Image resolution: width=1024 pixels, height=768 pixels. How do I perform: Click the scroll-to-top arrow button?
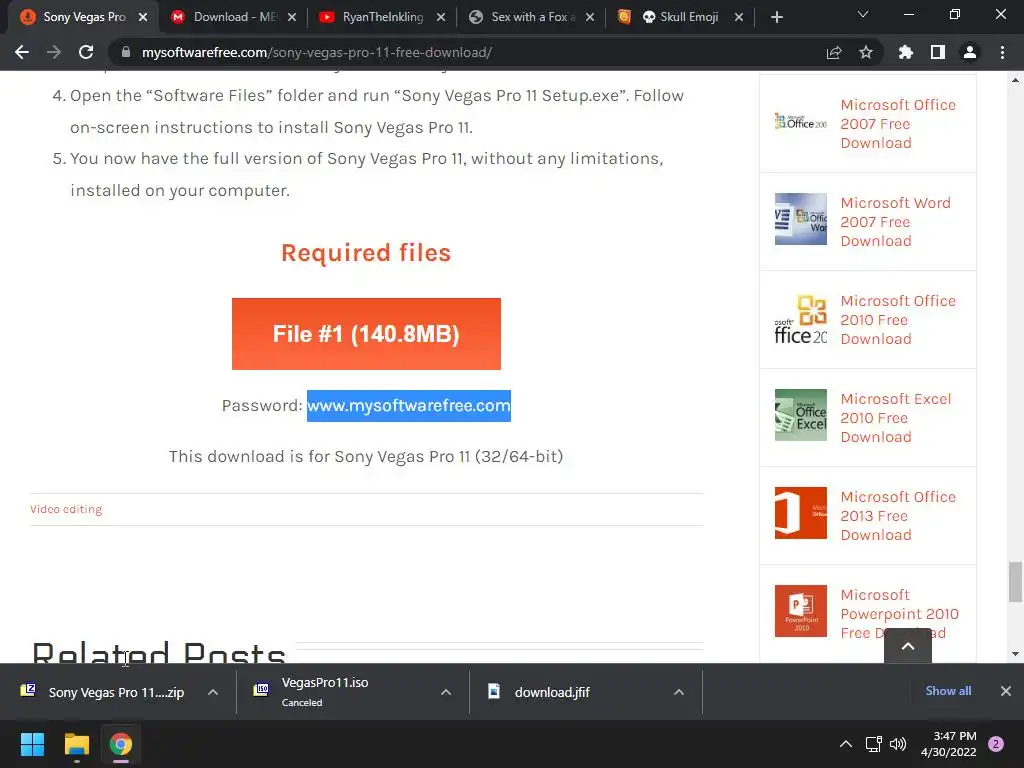point(908,646)
